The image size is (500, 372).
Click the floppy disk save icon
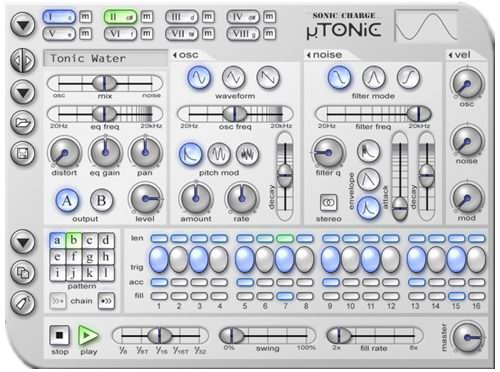pyautogui.click(x=23, y=153)
